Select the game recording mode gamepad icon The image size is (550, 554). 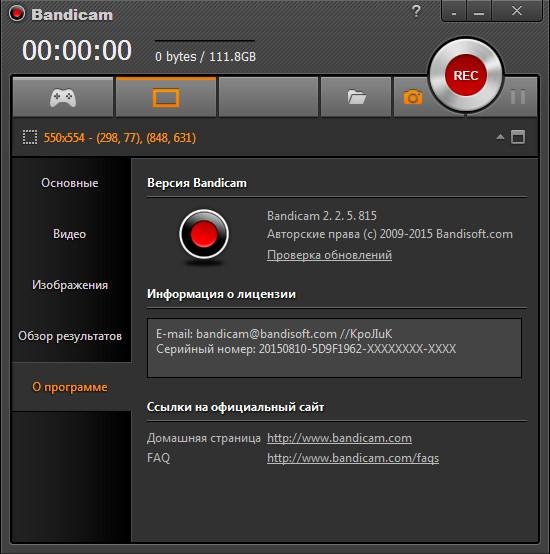[63, 97]
